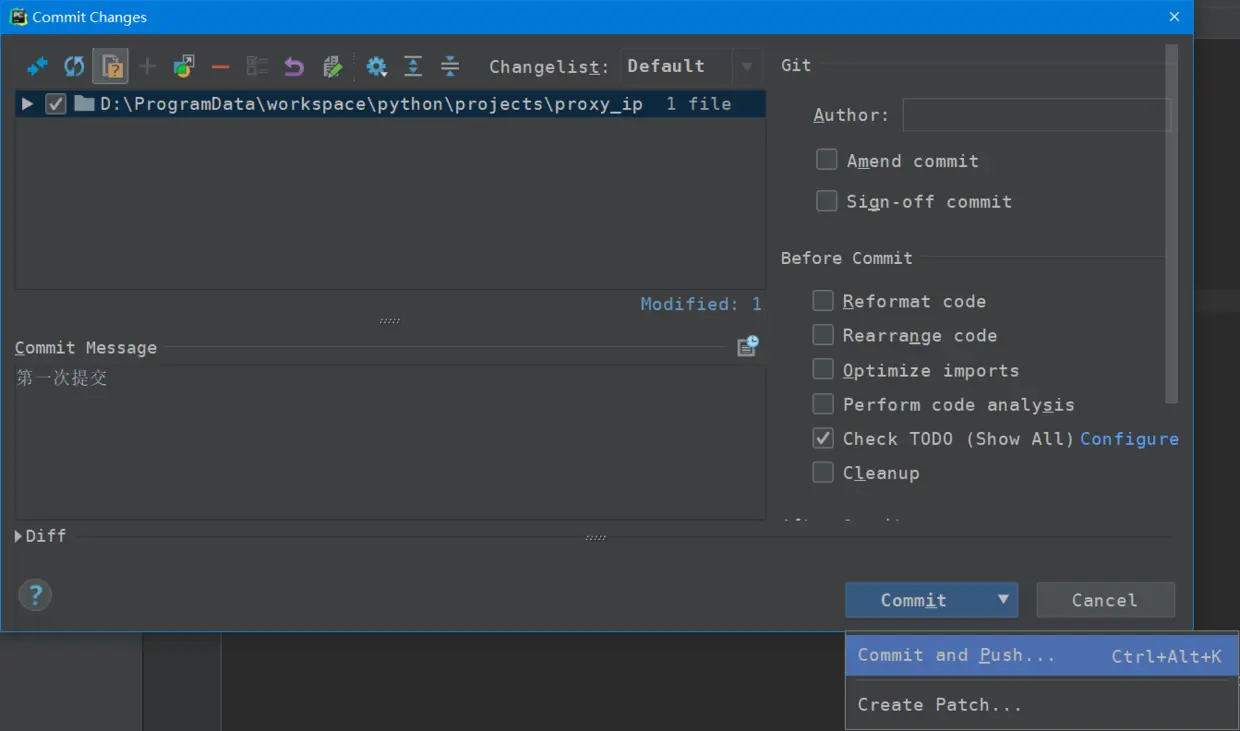
Task: Click the Edit Source pencil icon
Action: (x=332, y=67)
